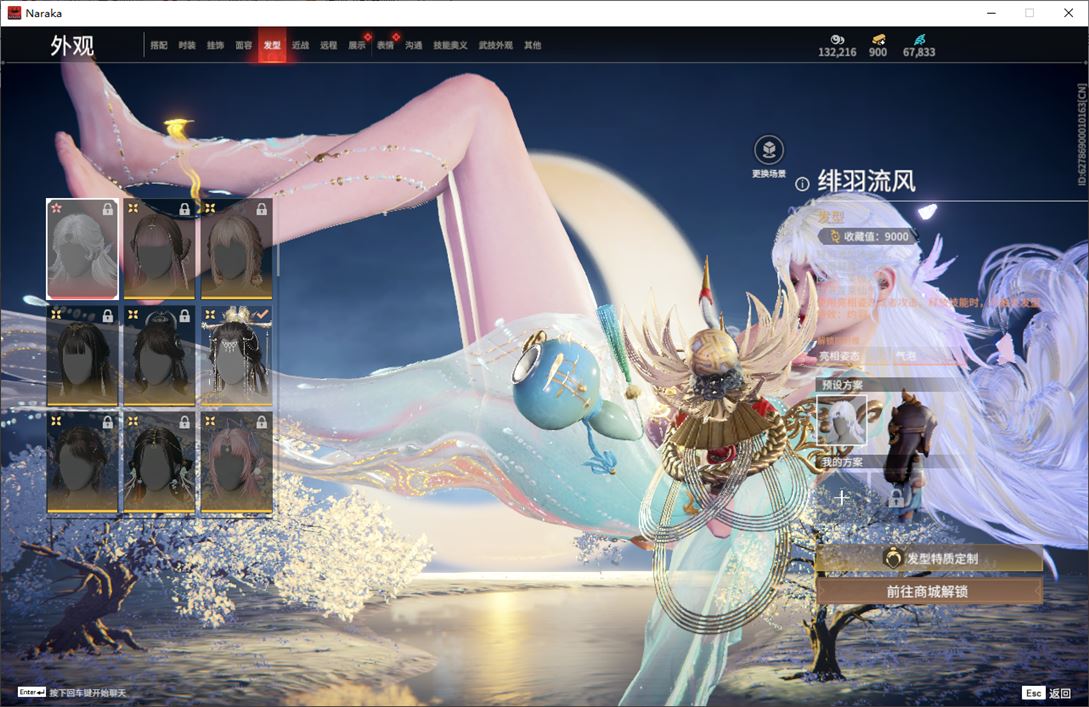Click the teal feather currency icon above 67,833
1089x707 pixels.
[x=920, y=40]
